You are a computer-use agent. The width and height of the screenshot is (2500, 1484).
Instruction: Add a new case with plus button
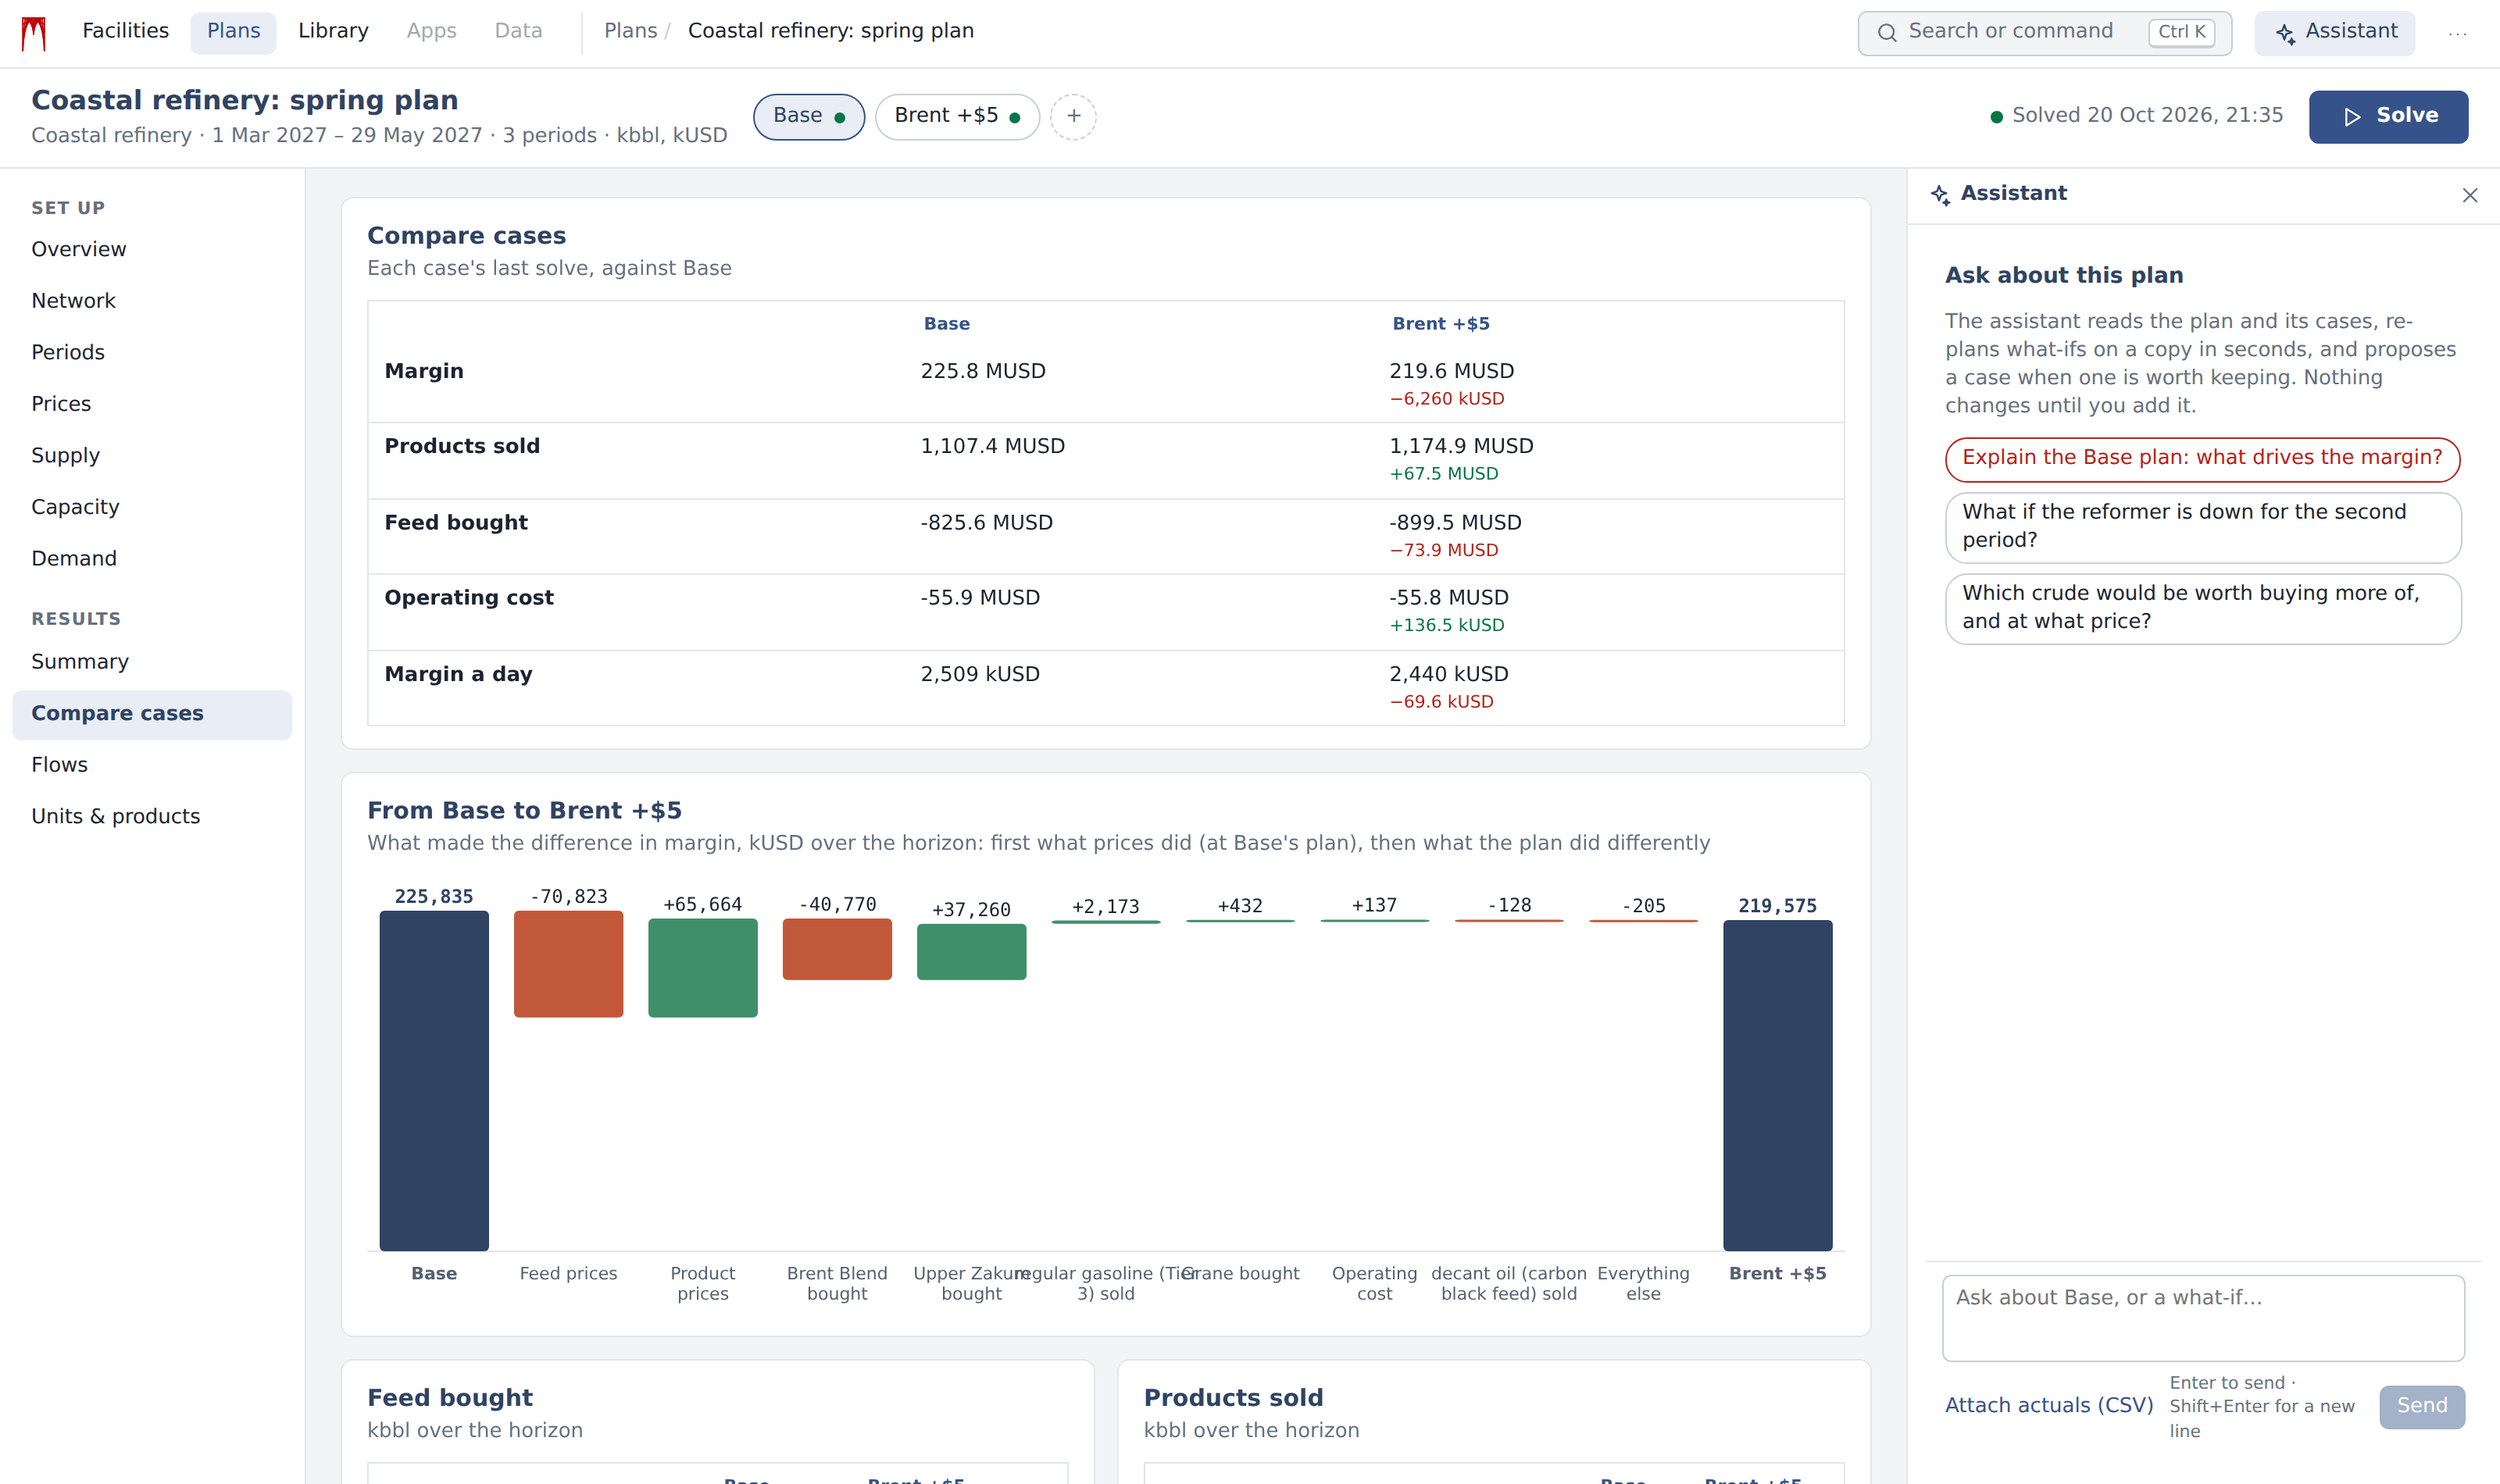click(x=1073, y=116)
